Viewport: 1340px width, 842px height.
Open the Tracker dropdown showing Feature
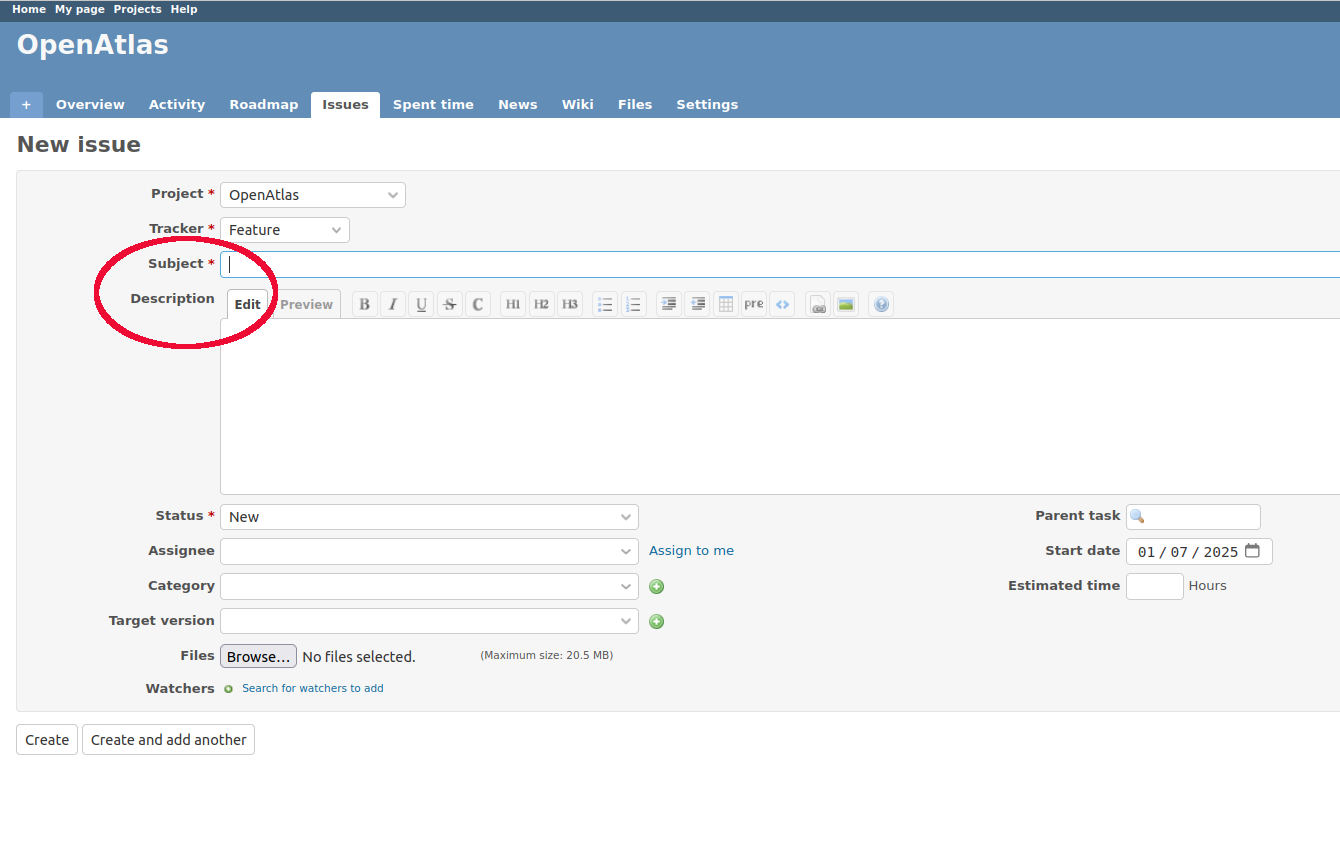[284, 229]
